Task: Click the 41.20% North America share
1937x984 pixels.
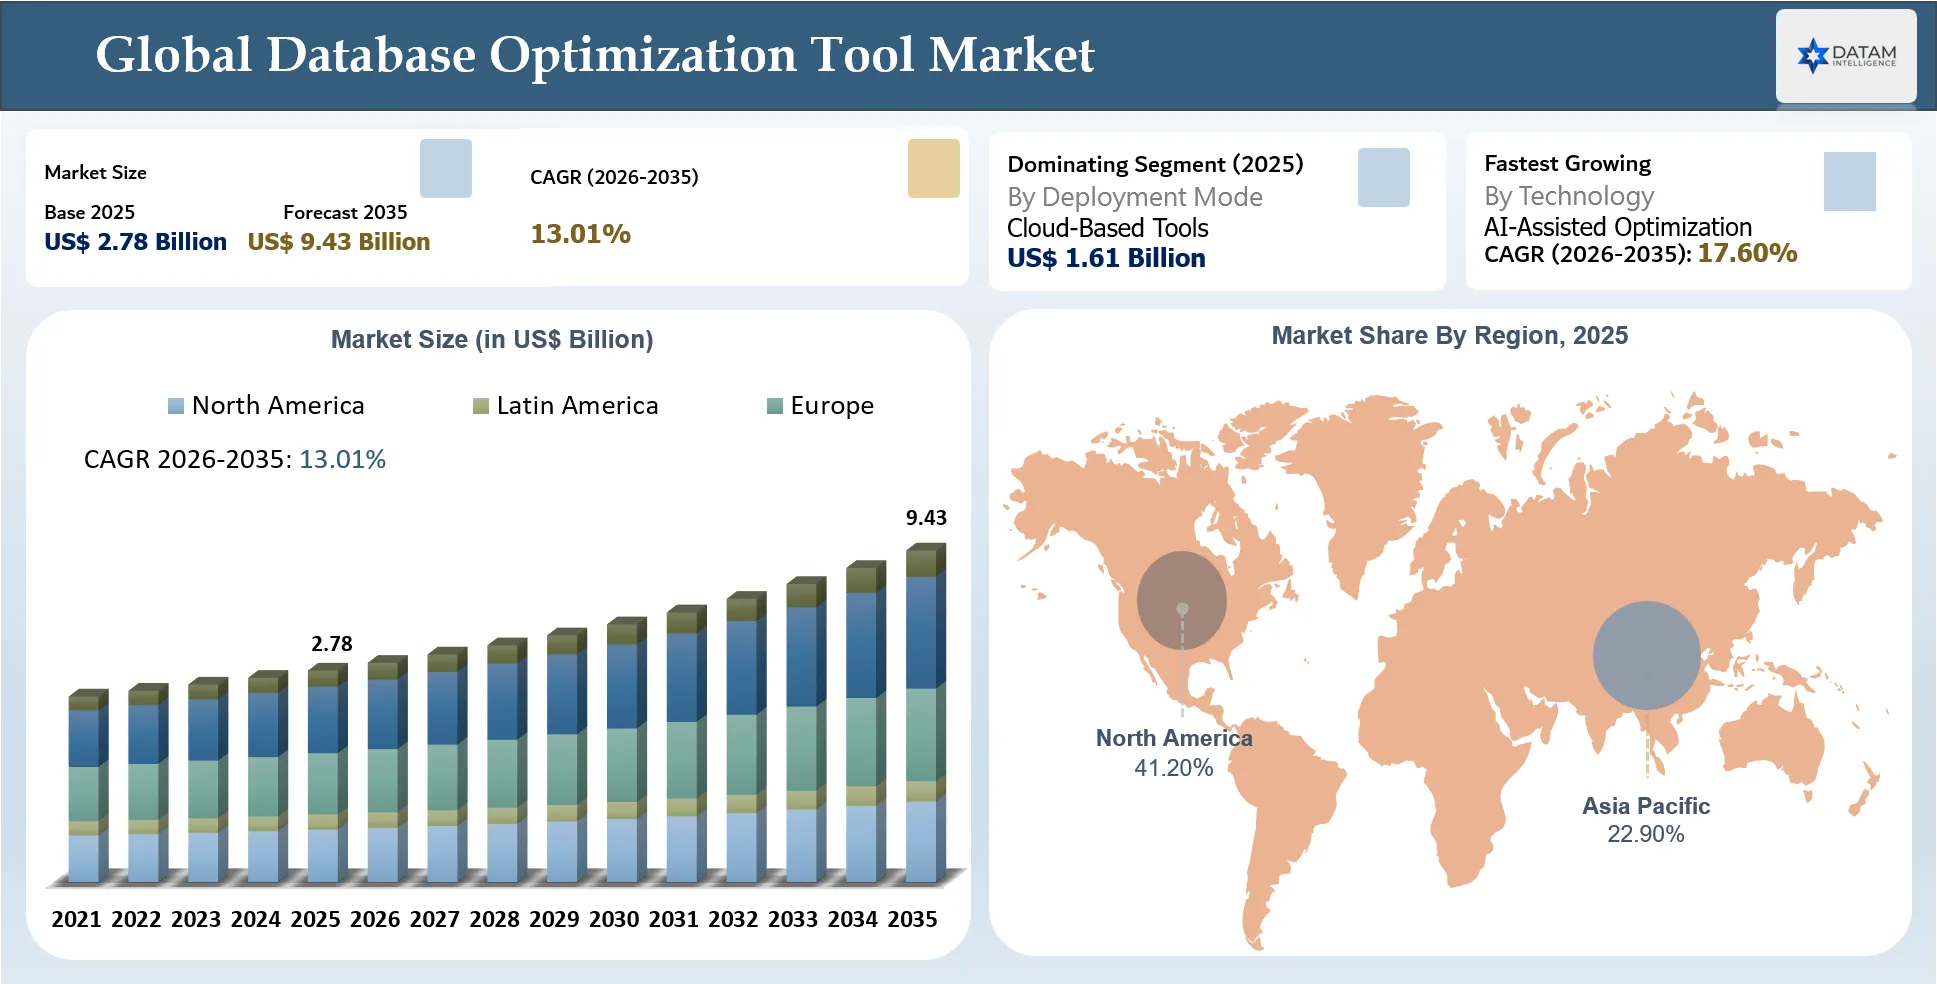Action: click(x=1173, y=768)
